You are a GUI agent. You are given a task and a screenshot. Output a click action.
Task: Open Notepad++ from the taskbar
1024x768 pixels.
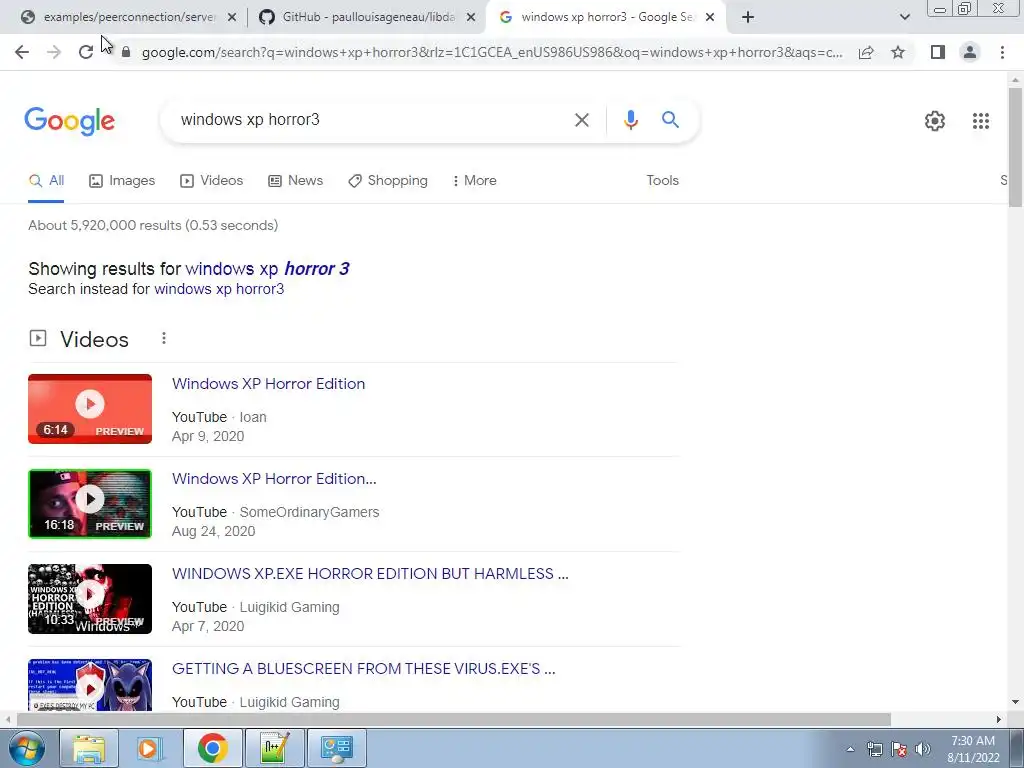pyautogui.click(x=274, y=748)
